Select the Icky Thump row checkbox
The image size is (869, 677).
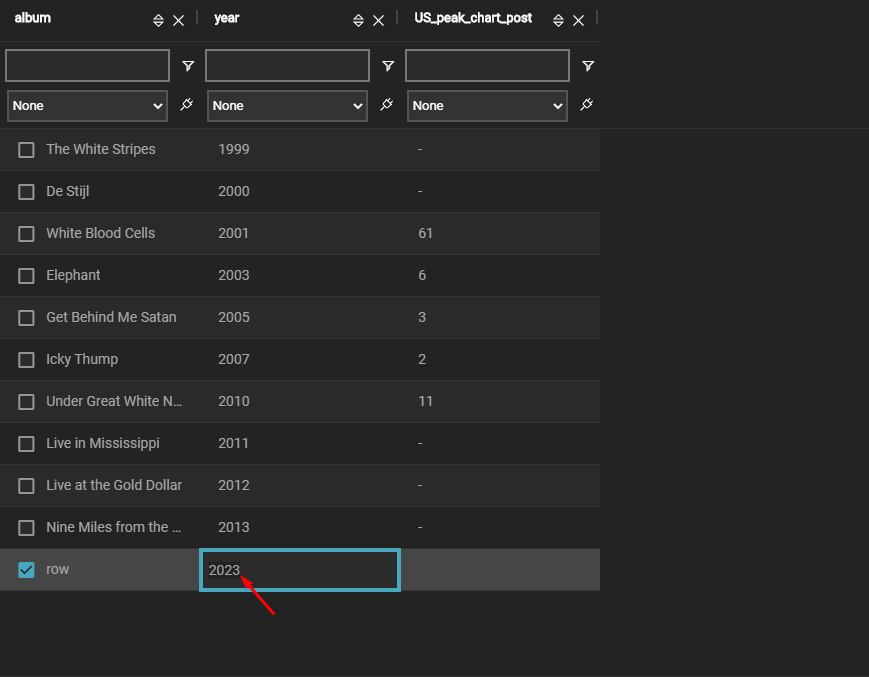coord(27,360)
